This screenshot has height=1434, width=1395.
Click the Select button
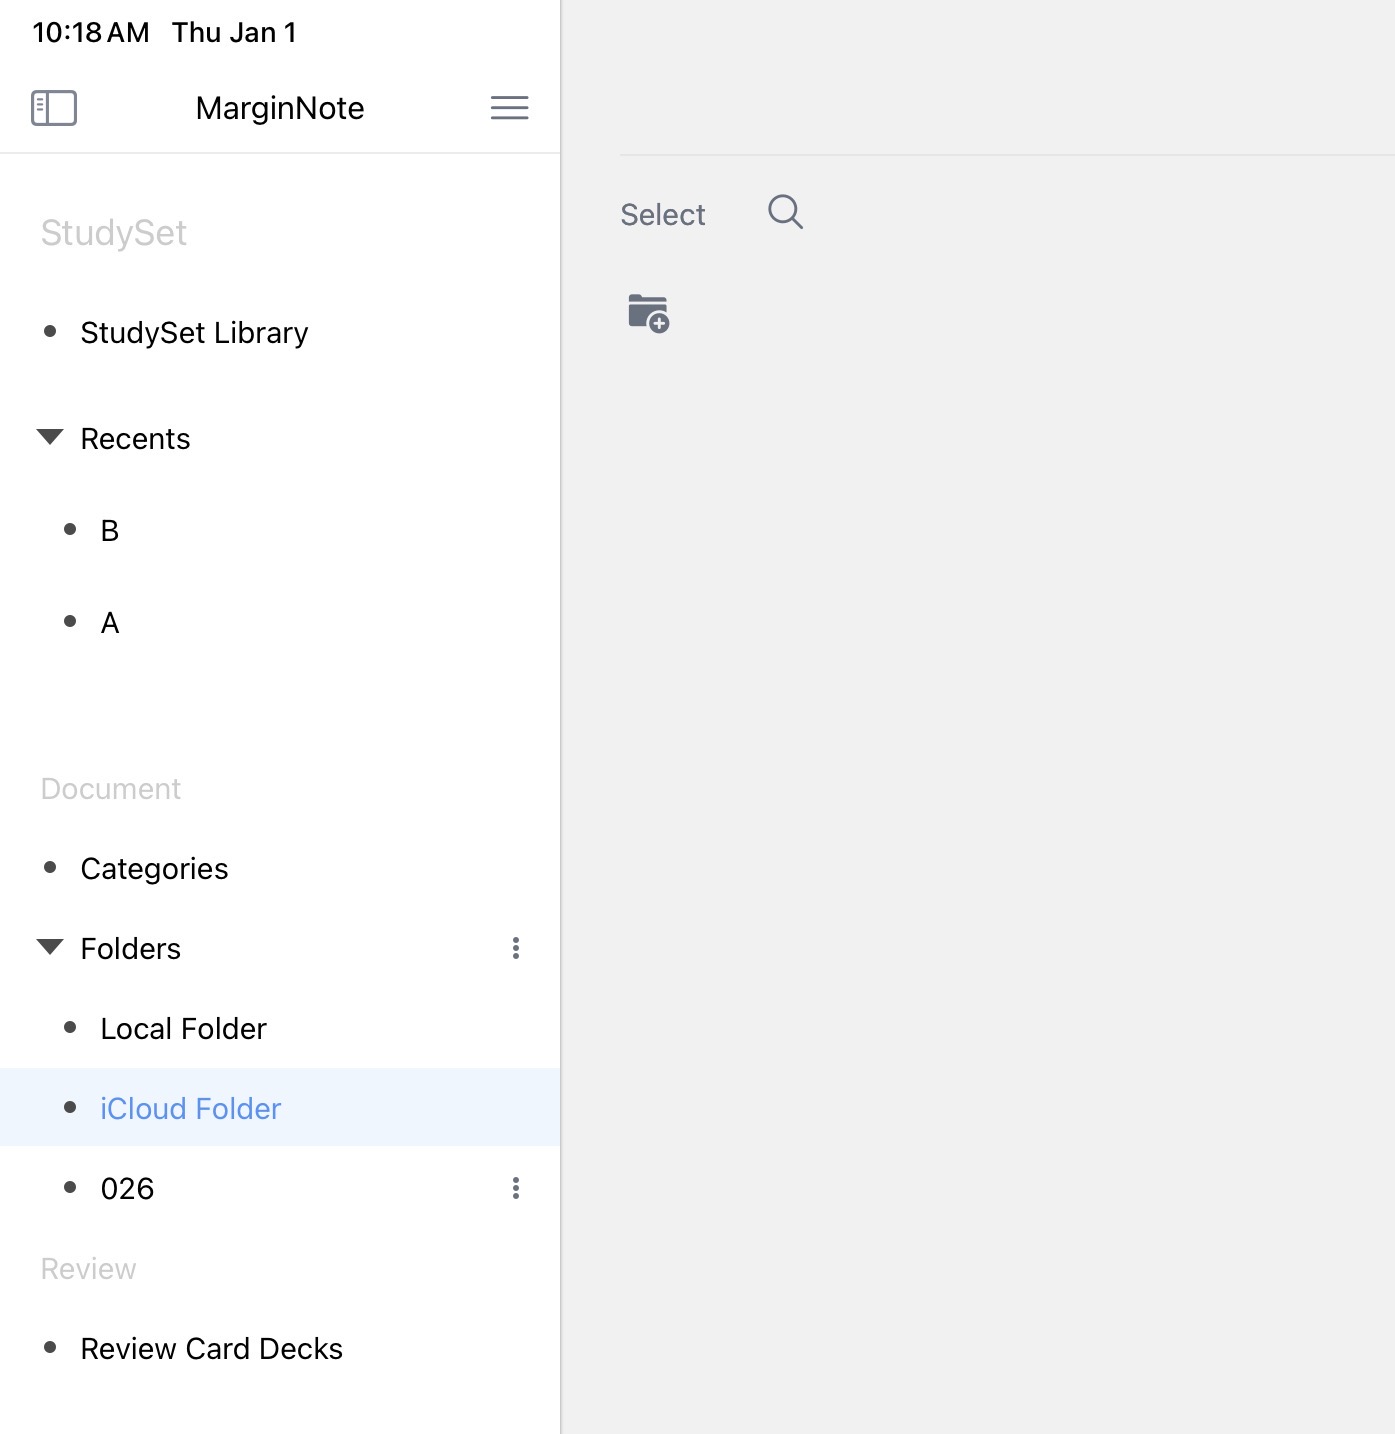tap(662, 214)
